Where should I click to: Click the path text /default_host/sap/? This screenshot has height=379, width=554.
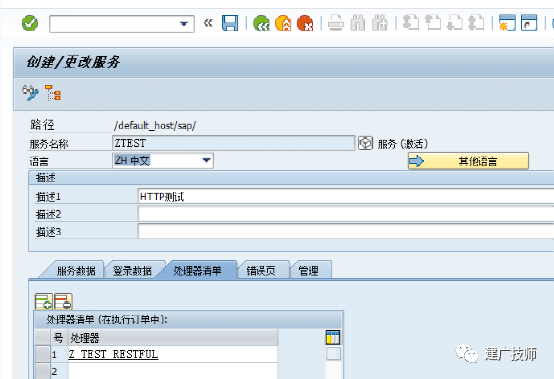(x=155, y=125)
